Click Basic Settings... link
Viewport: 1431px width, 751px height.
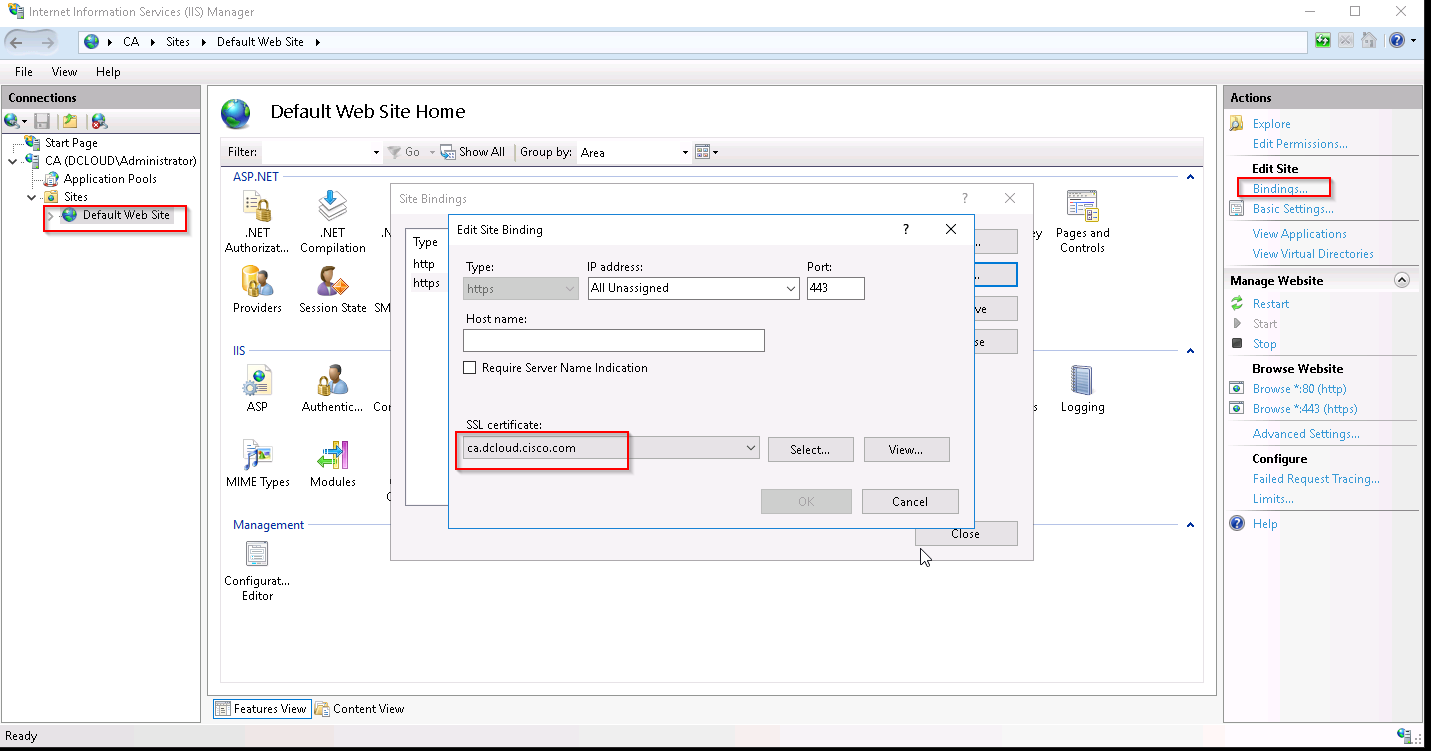pos(1293,209)
